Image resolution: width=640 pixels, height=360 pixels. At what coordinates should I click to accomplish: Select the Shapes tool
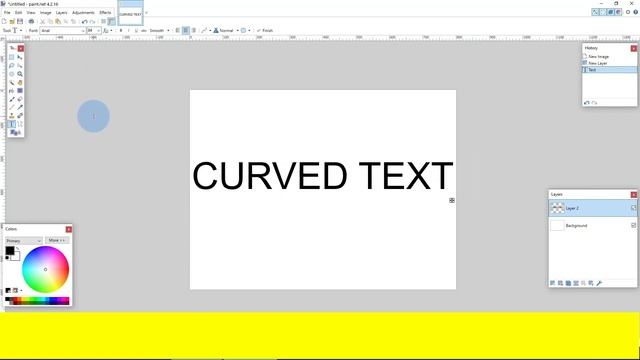pyautogui.click(x=15, y=133)
